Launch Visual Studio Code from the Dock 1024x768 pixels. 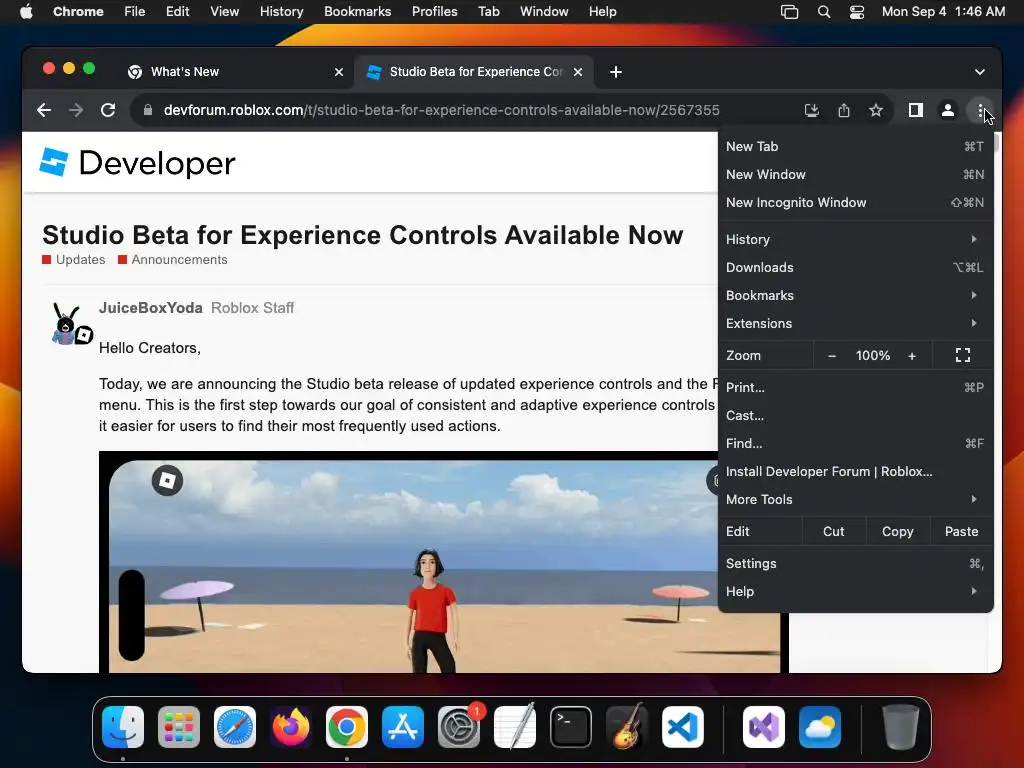click(x=683, y=727)
